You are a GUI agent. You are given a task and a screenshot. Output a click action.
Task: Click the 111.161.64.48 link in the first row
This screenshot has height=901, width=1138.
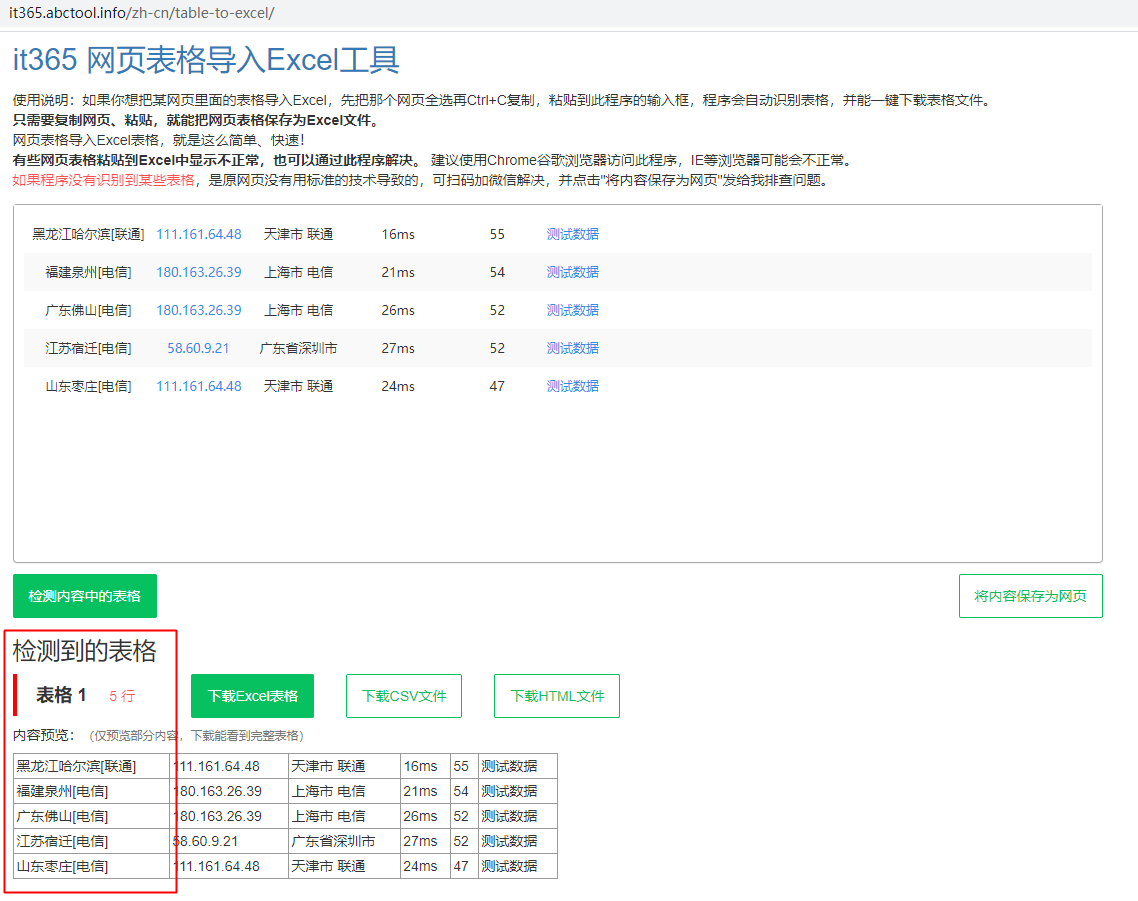tap(199, 233)
